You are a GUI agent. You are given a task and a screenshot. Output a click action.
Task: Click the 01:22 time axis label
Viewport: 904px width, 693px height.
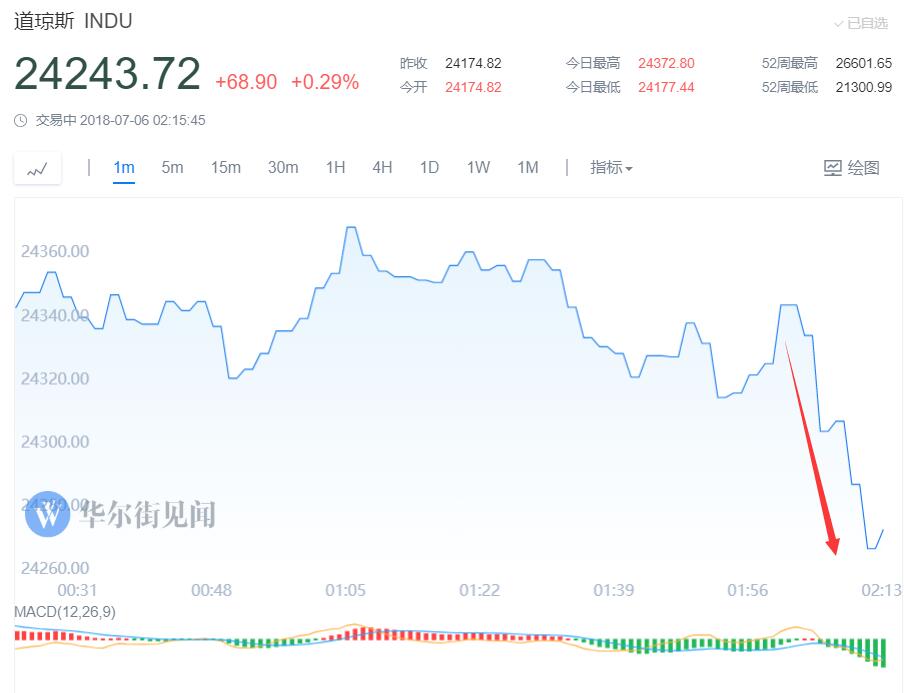click(x=479, y=590)
